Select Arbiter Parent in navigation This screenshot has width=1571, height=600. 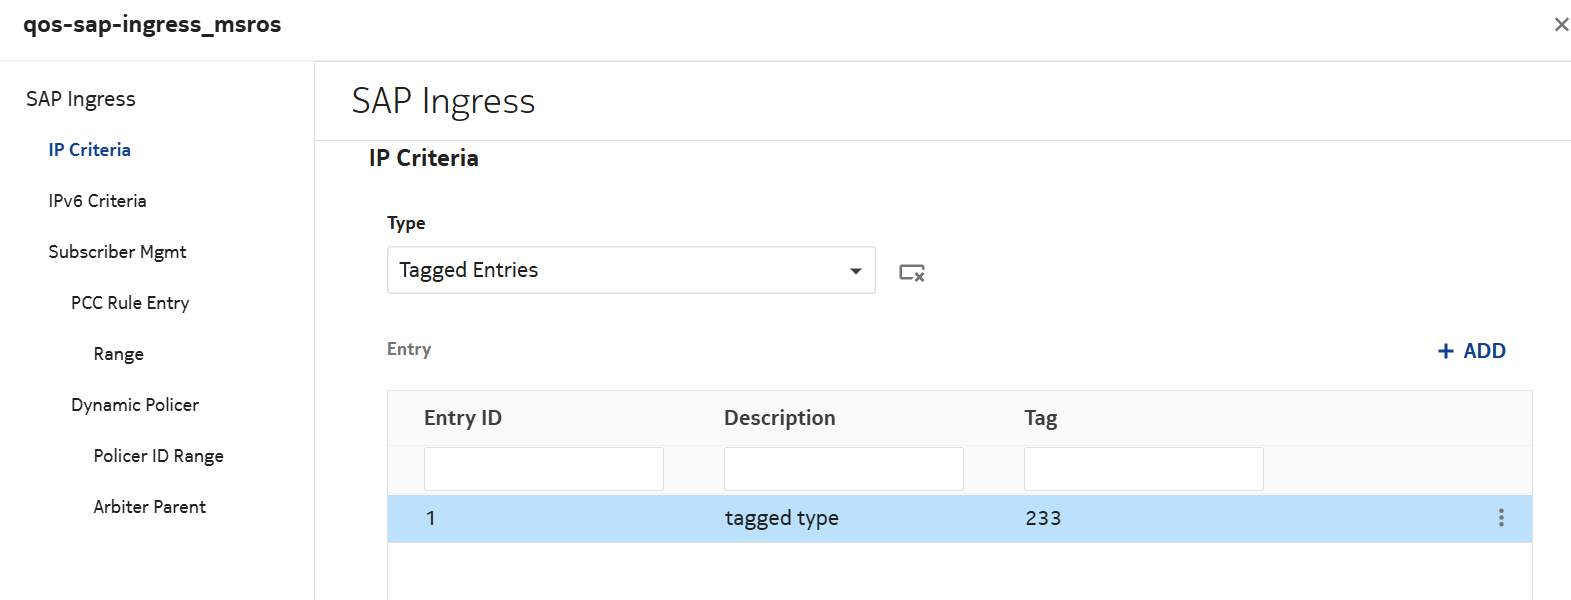tap(150, 507)
